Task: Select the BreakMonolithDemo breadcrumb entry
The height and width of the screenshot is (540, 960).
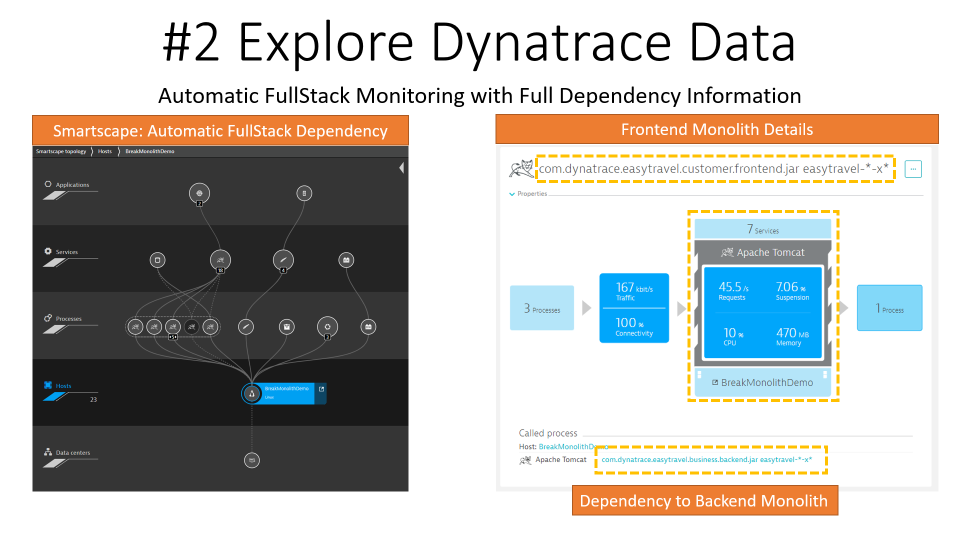Action: [150, 151]
